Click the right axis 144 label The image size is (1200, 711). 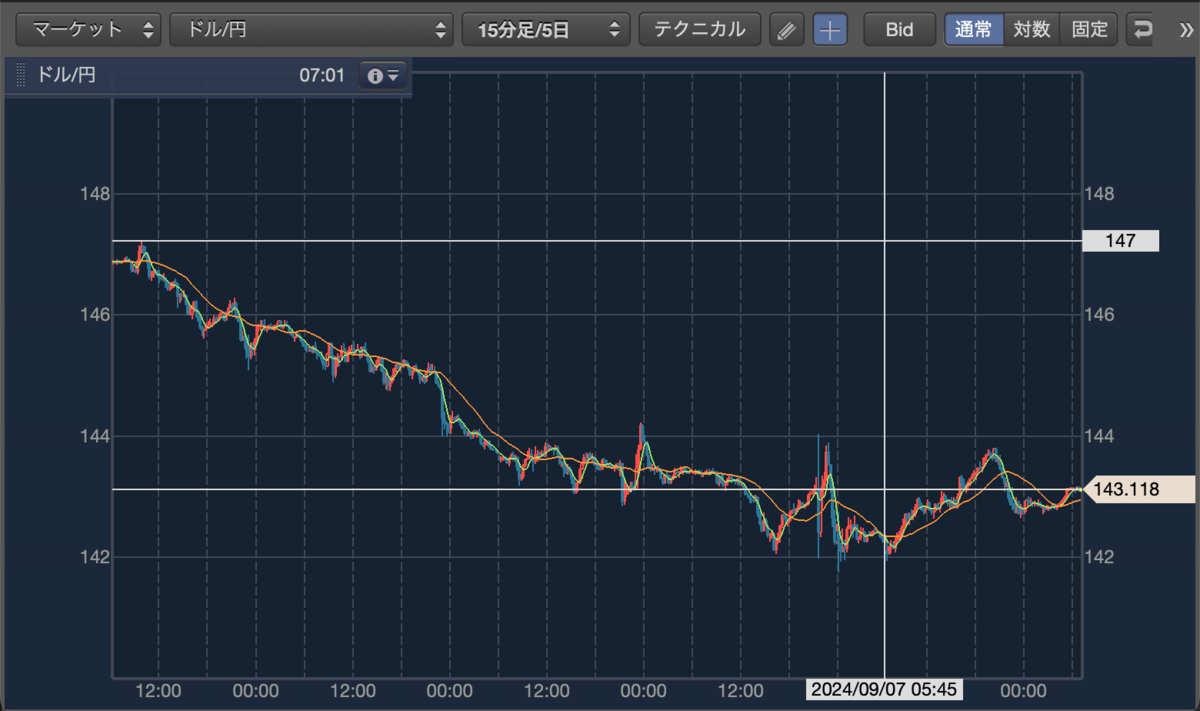[x=1099, y=436]
